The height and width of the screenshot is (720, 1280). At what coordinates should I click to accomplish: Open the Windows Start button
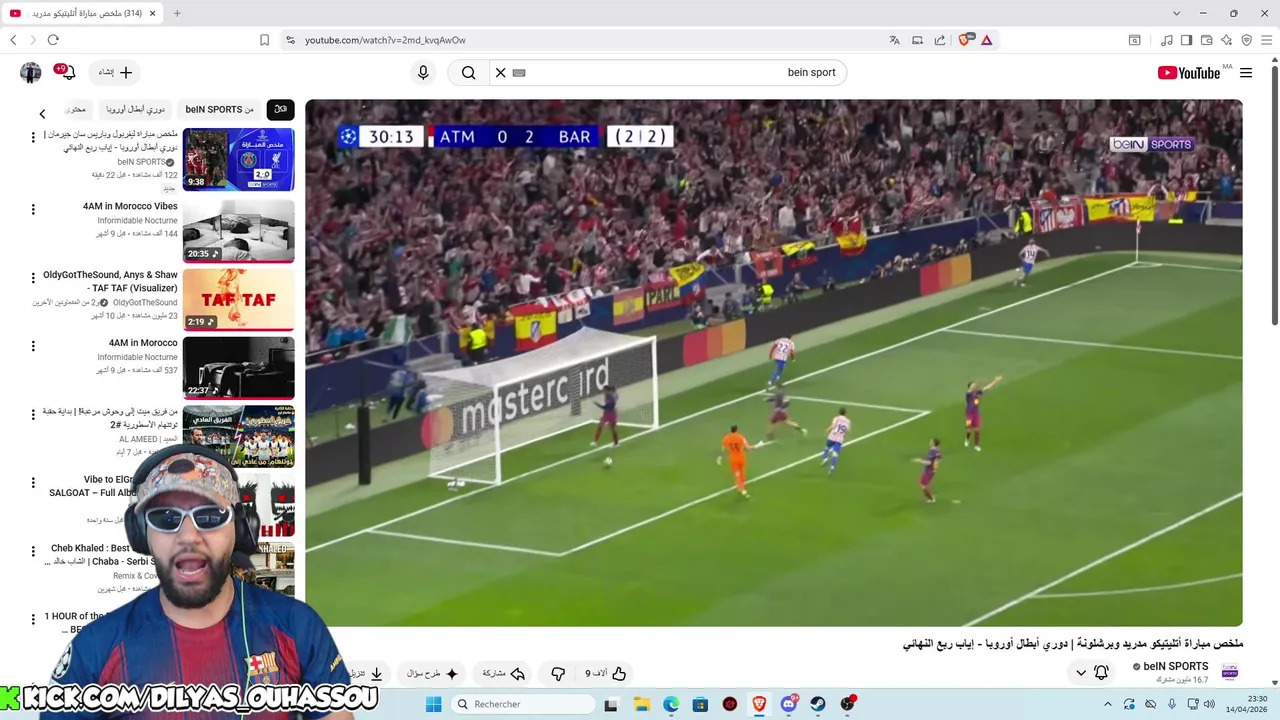[x=433, y=704]
